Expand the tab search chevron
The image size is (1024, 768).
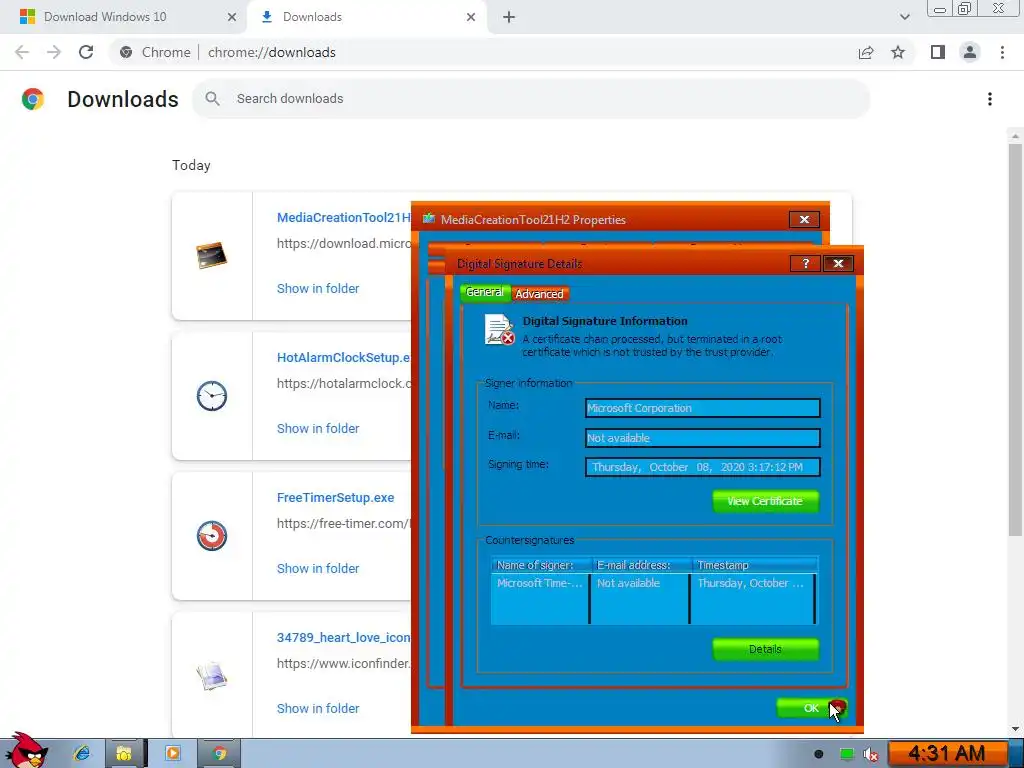coord(904,17)
